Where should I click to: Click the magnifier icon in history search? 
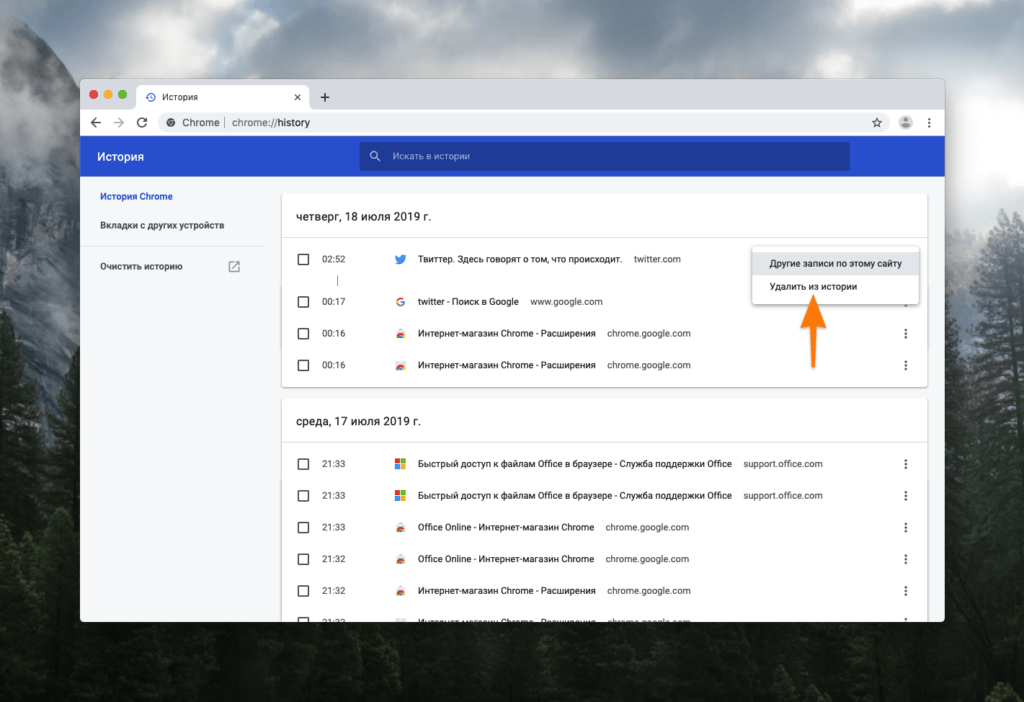(x=375, y=156)
